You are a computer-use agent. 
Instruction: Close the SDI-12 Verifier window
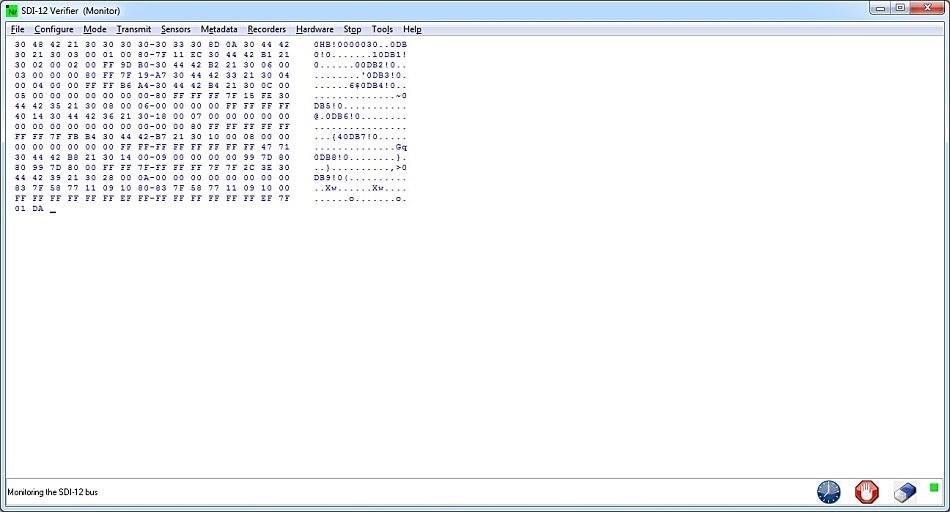coord(928,8)
